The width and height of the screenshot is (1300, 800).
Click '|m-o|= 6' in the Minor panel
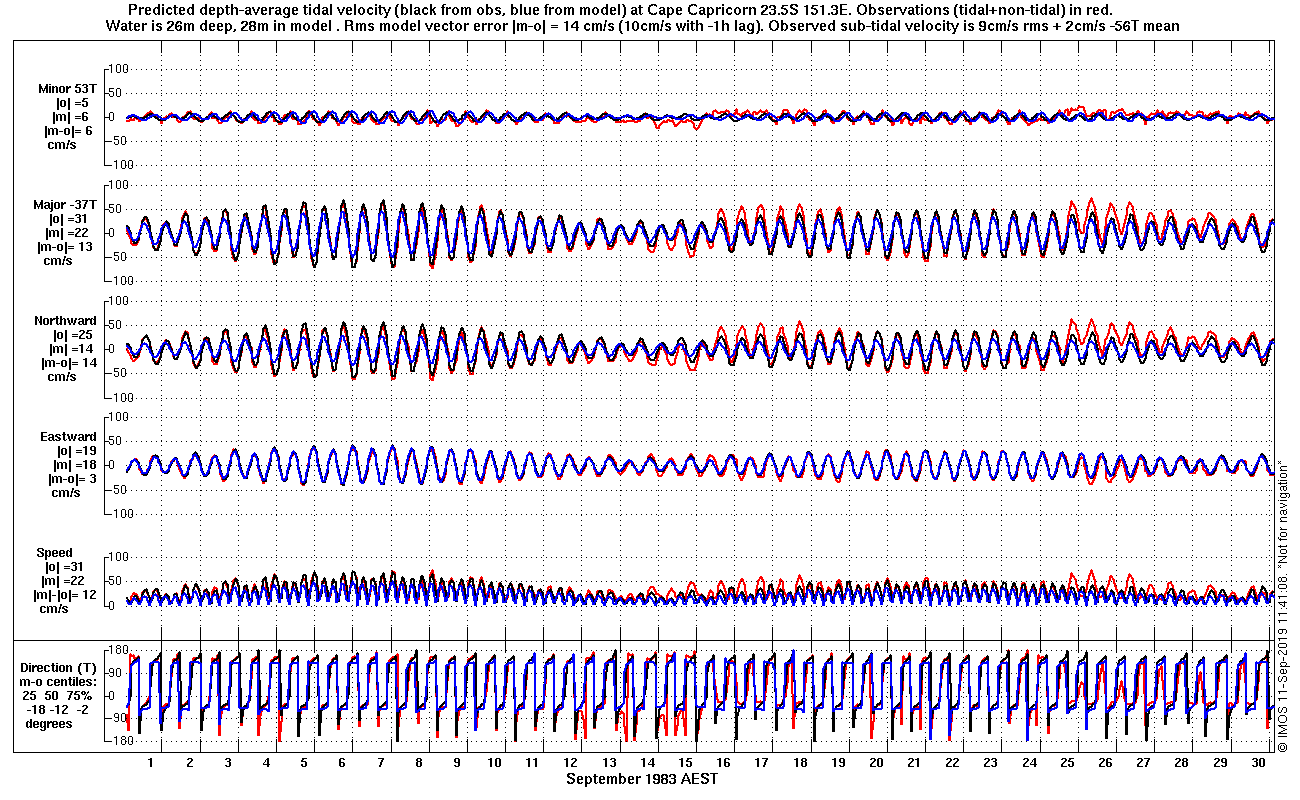tap(68, 131)
